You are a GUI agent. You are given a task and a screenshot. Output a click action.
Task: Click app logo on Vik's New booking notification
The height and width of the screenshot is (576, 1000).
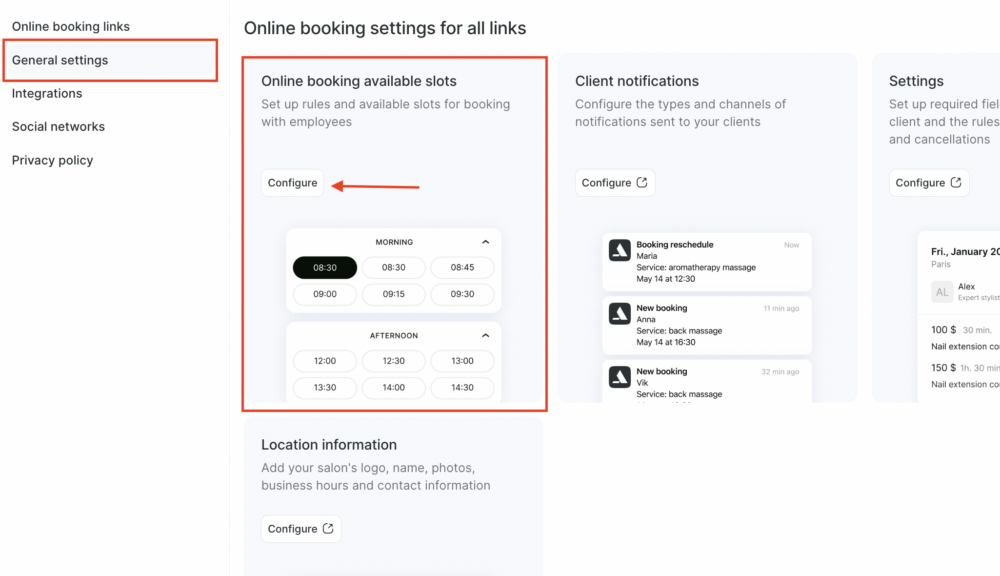619,377
